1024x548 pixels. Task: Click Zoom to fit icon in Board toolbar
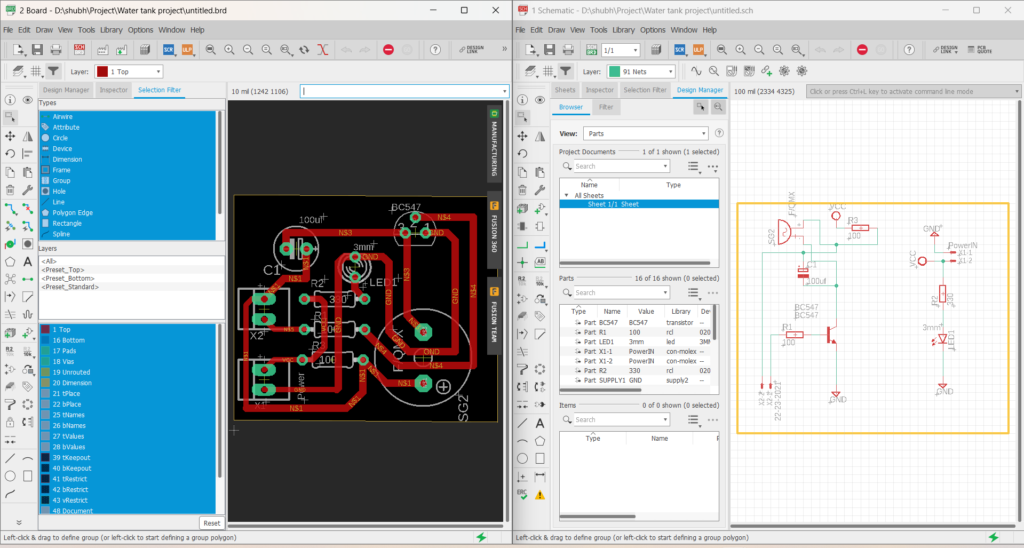[211, 49]
